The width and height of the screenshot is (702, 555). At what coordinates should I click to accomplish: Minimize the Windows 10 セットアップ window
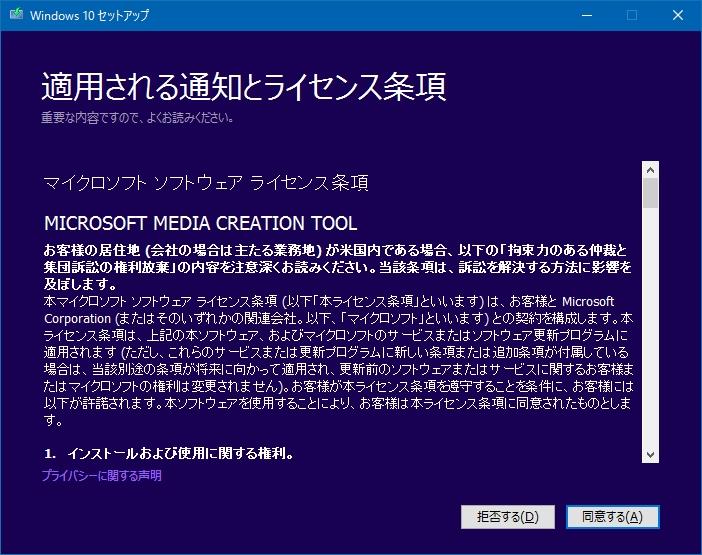point(587,15)
